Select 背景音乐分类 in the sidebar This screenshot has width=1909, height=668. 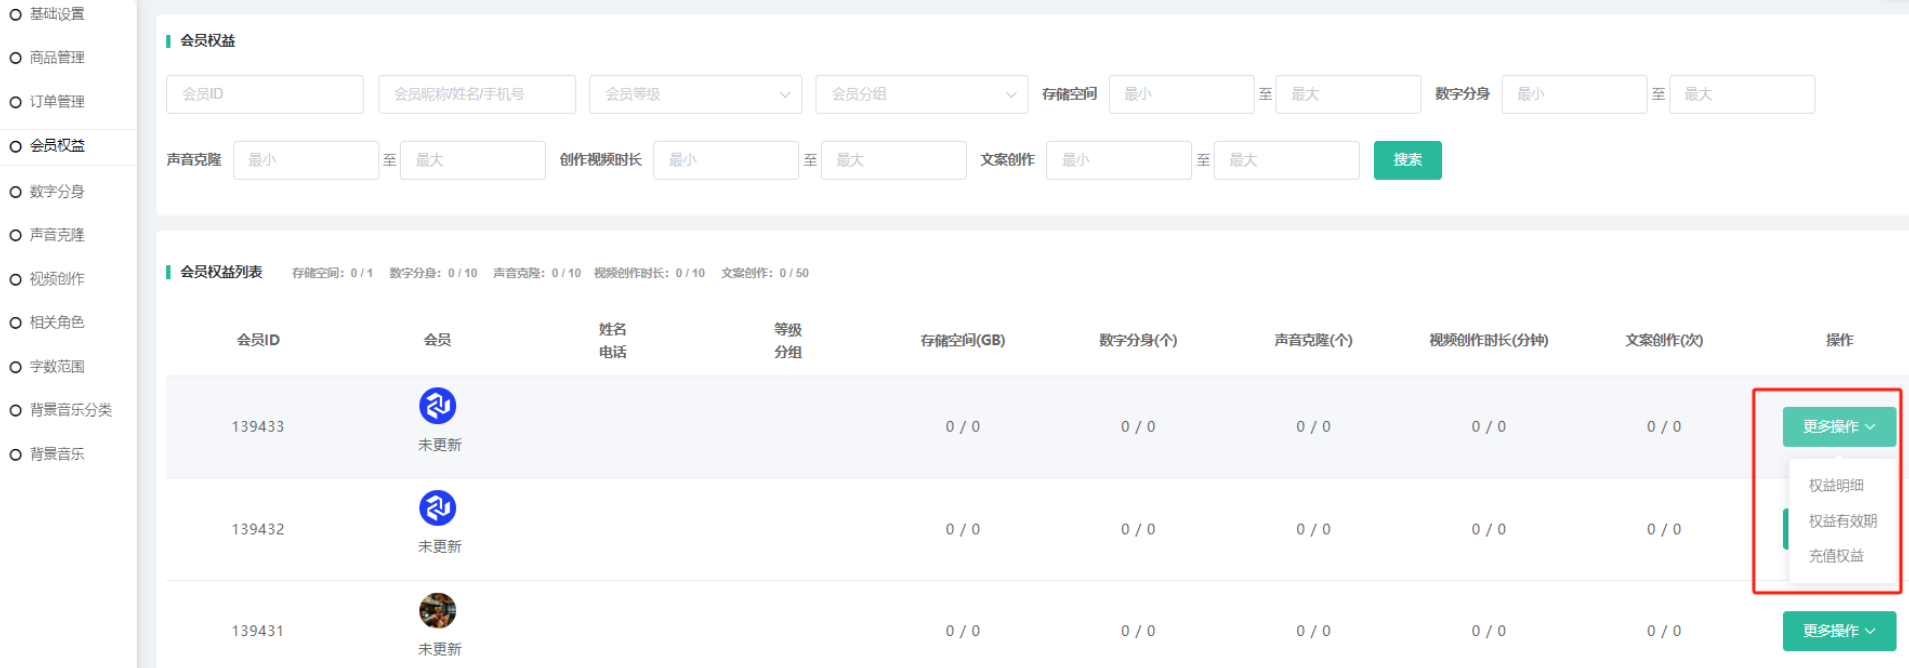point(70,410)
